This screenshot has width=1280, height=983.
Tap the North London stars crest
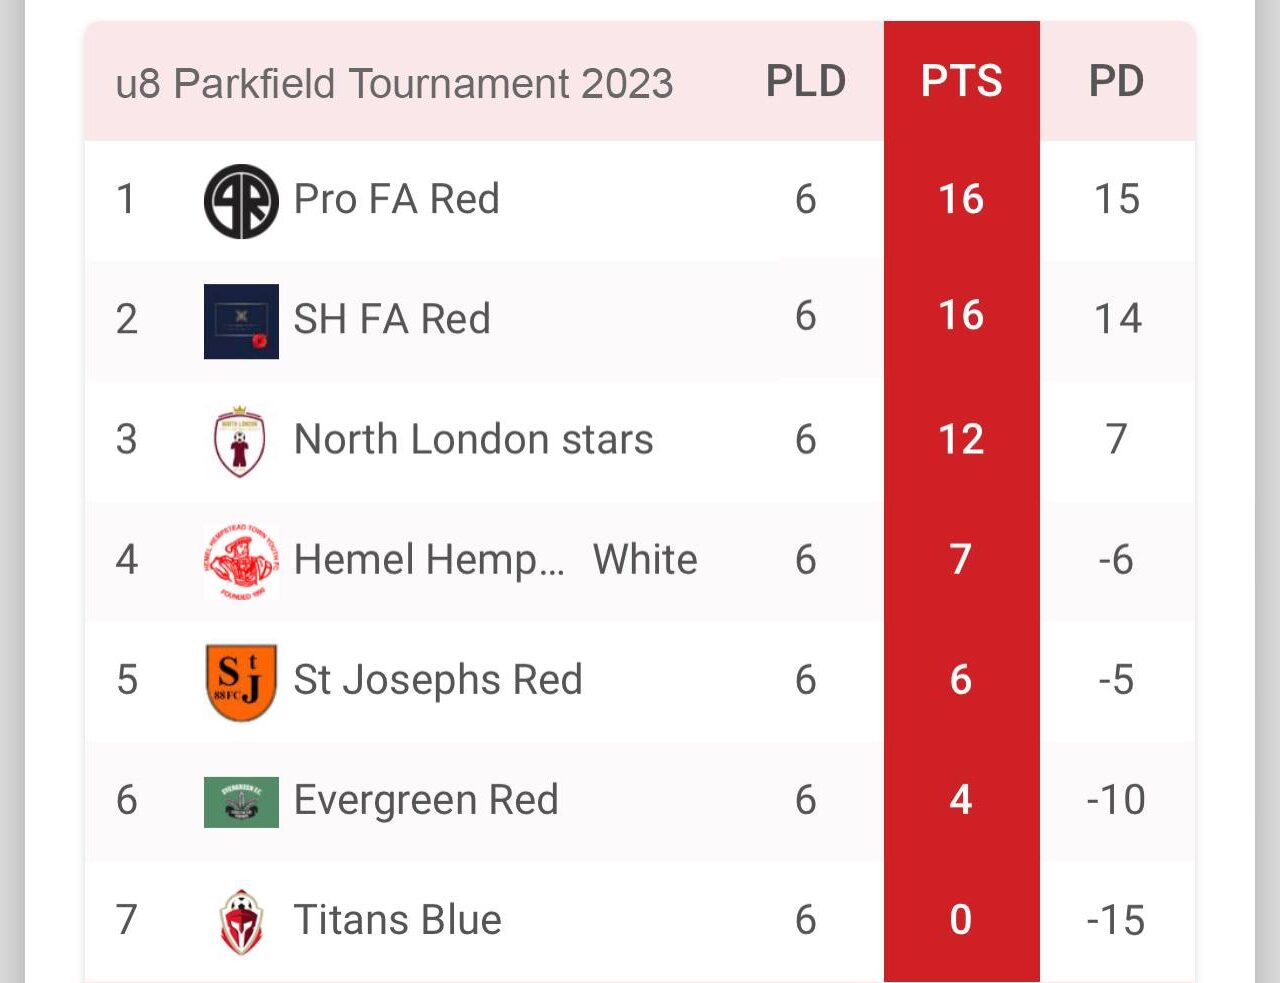click(240, 441)
